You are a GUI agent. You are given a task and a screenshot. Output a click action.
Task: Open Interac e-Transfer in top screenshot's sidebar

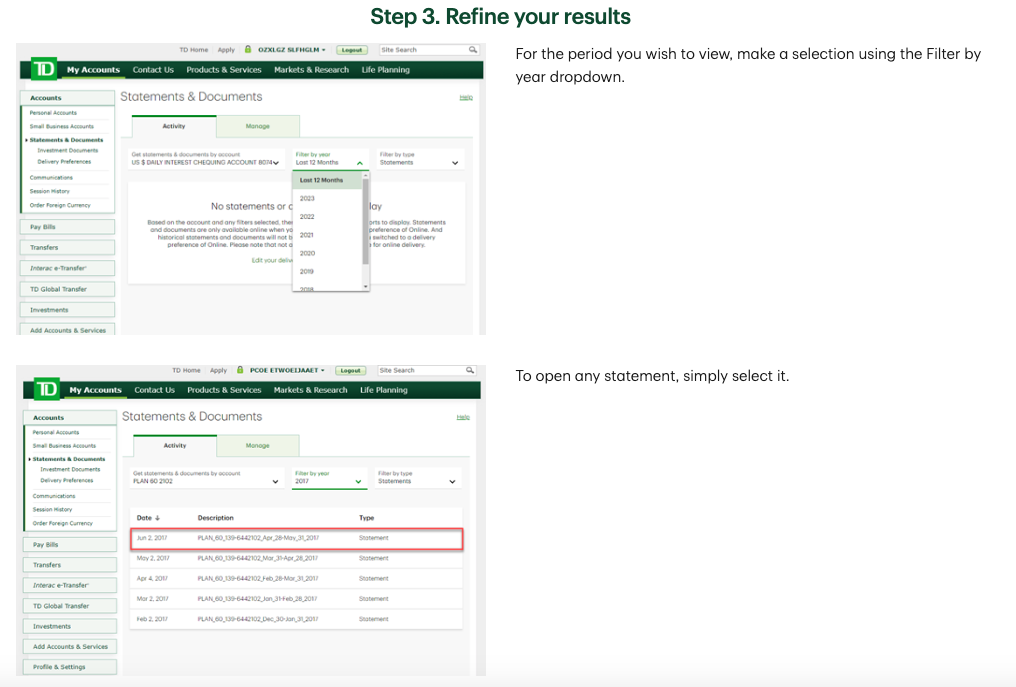click(67, 268)
